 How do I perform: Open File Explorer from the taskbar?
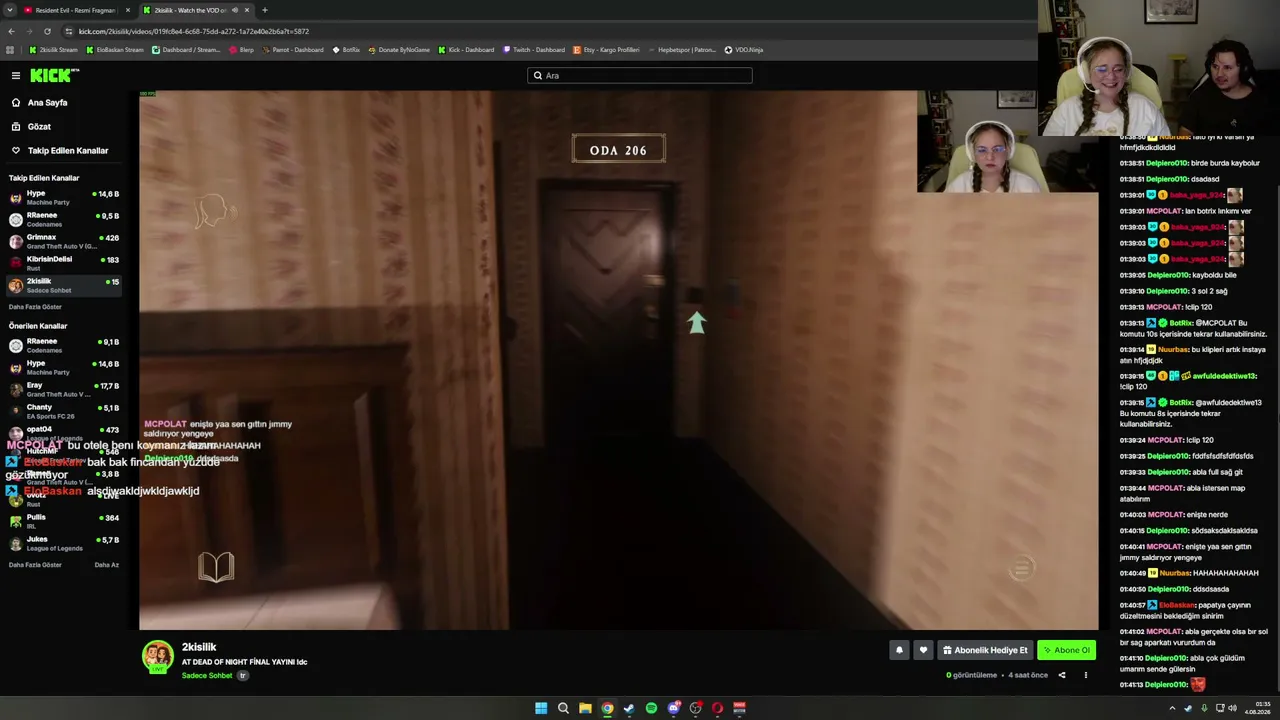[x=585, y=708]
